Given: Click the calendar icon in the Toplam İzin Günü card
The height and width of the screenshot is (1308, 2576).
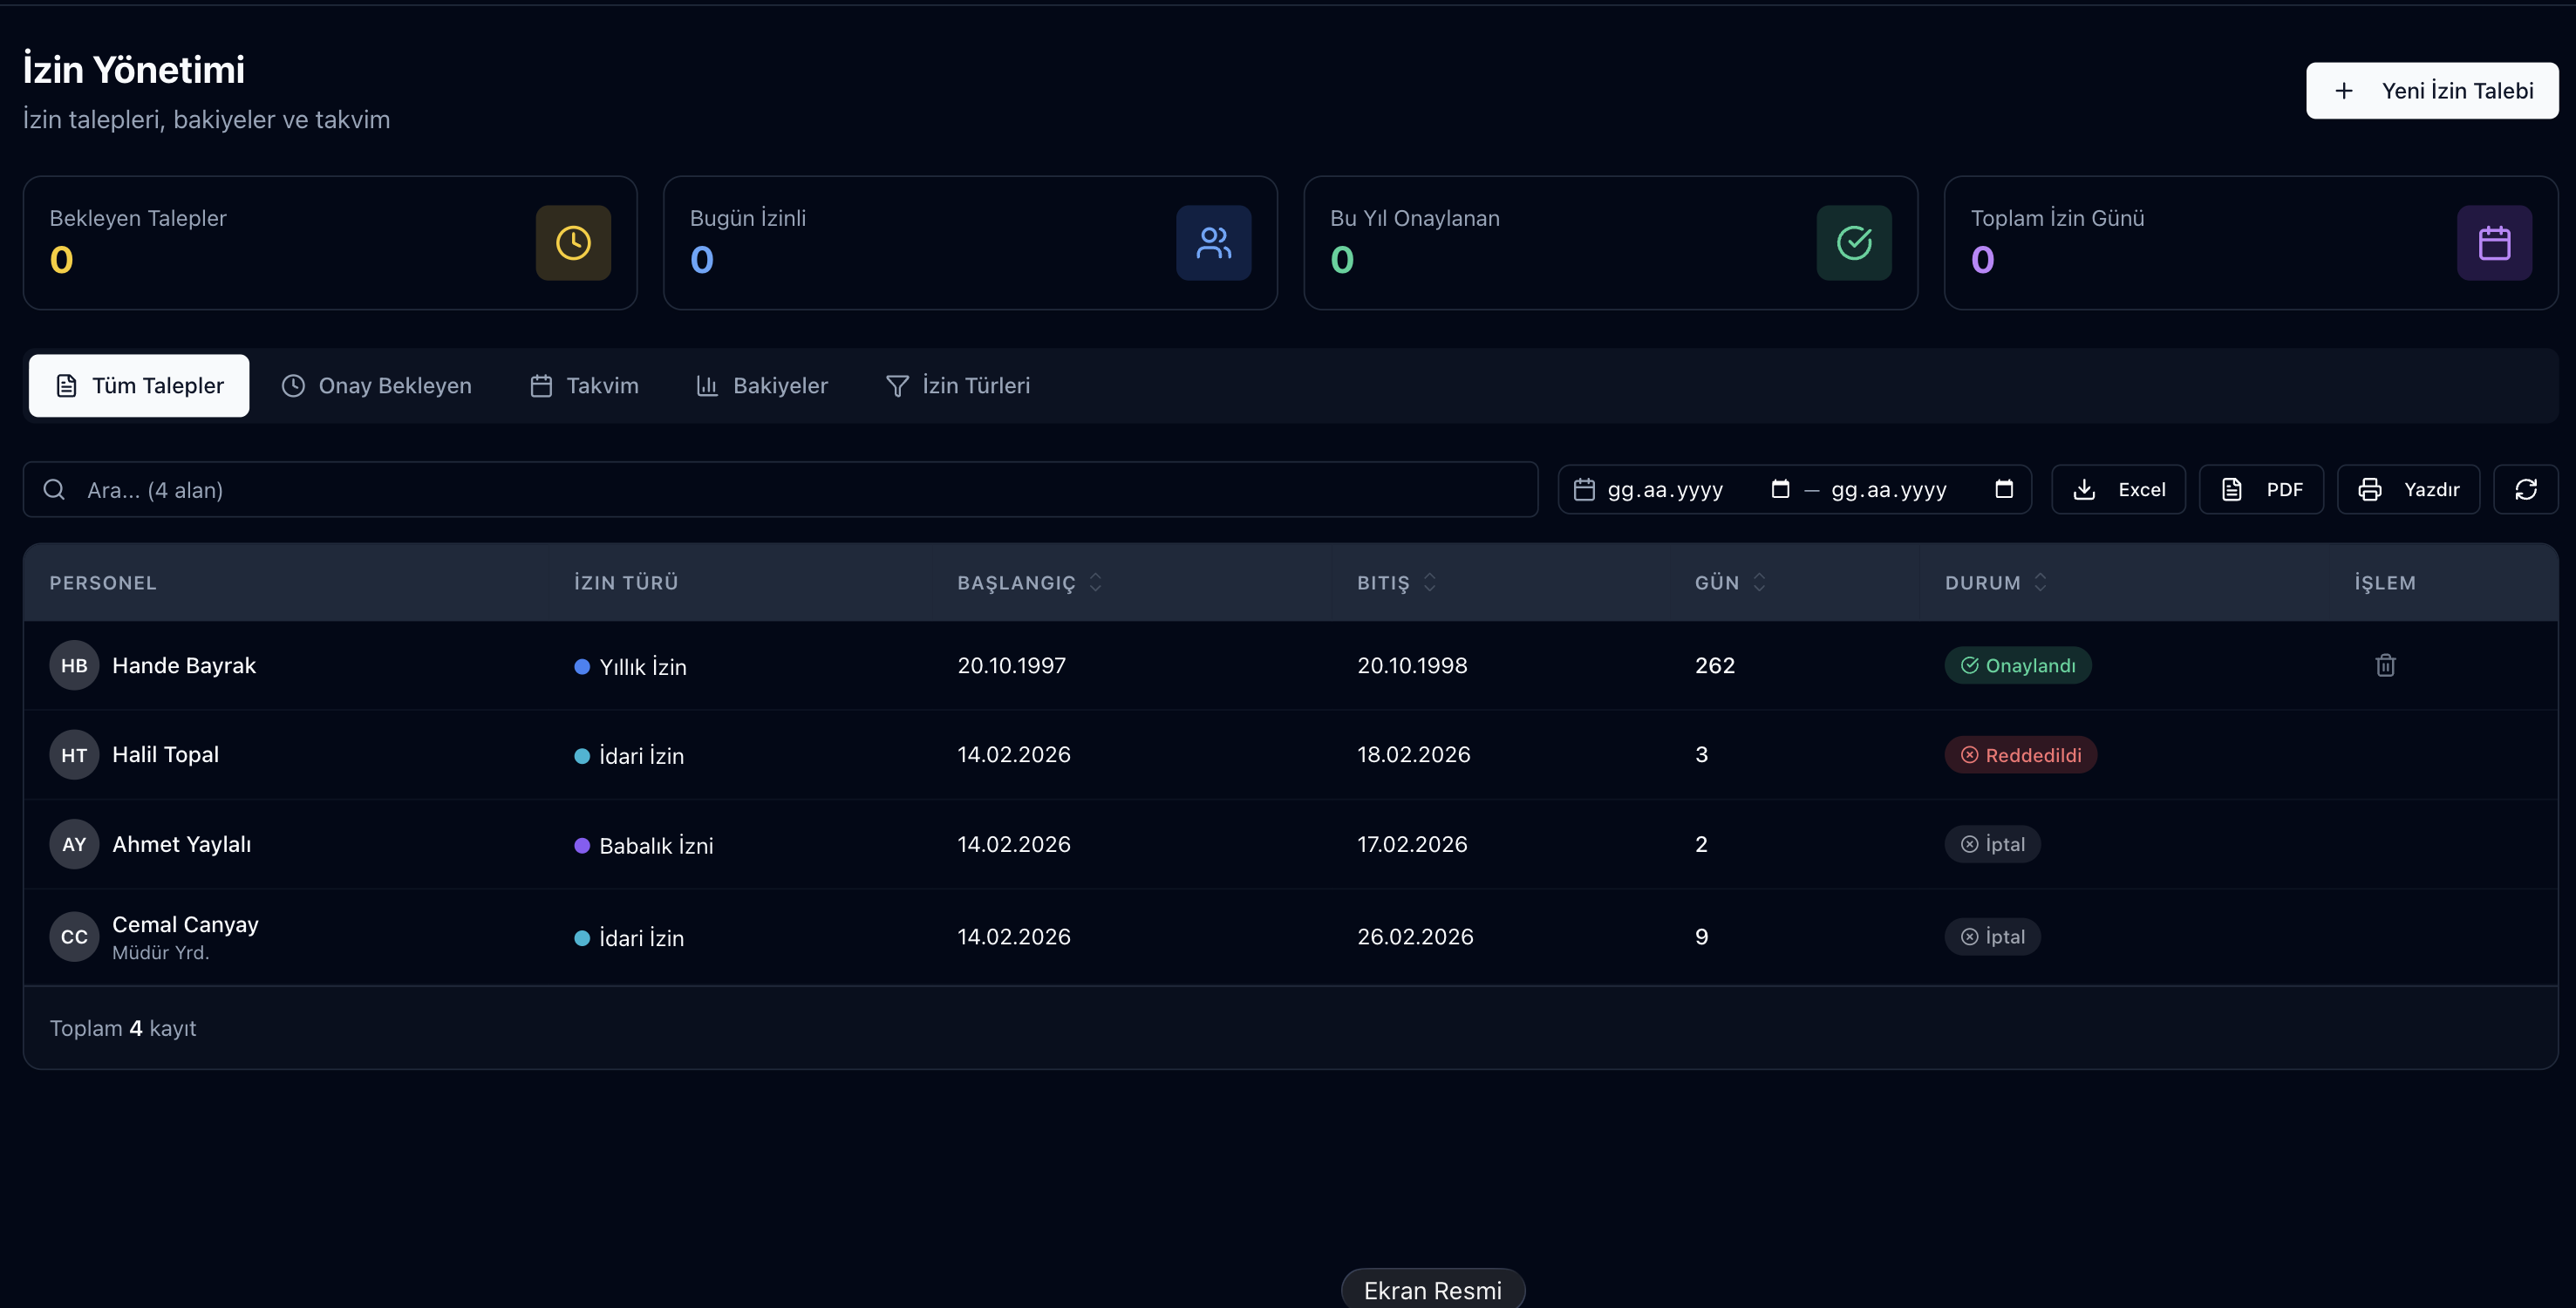Looking at the screenshot, I should point(2494,243).
